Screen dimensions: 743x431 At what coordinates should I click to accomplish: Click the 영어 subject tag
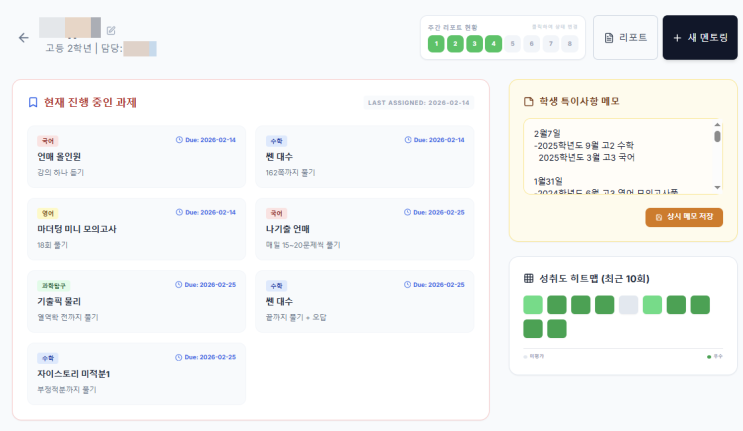coord(48,213)
